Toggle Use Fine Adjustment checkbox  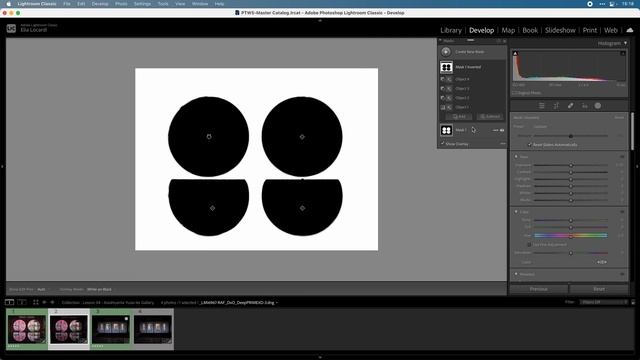click(x=529, y=244)
